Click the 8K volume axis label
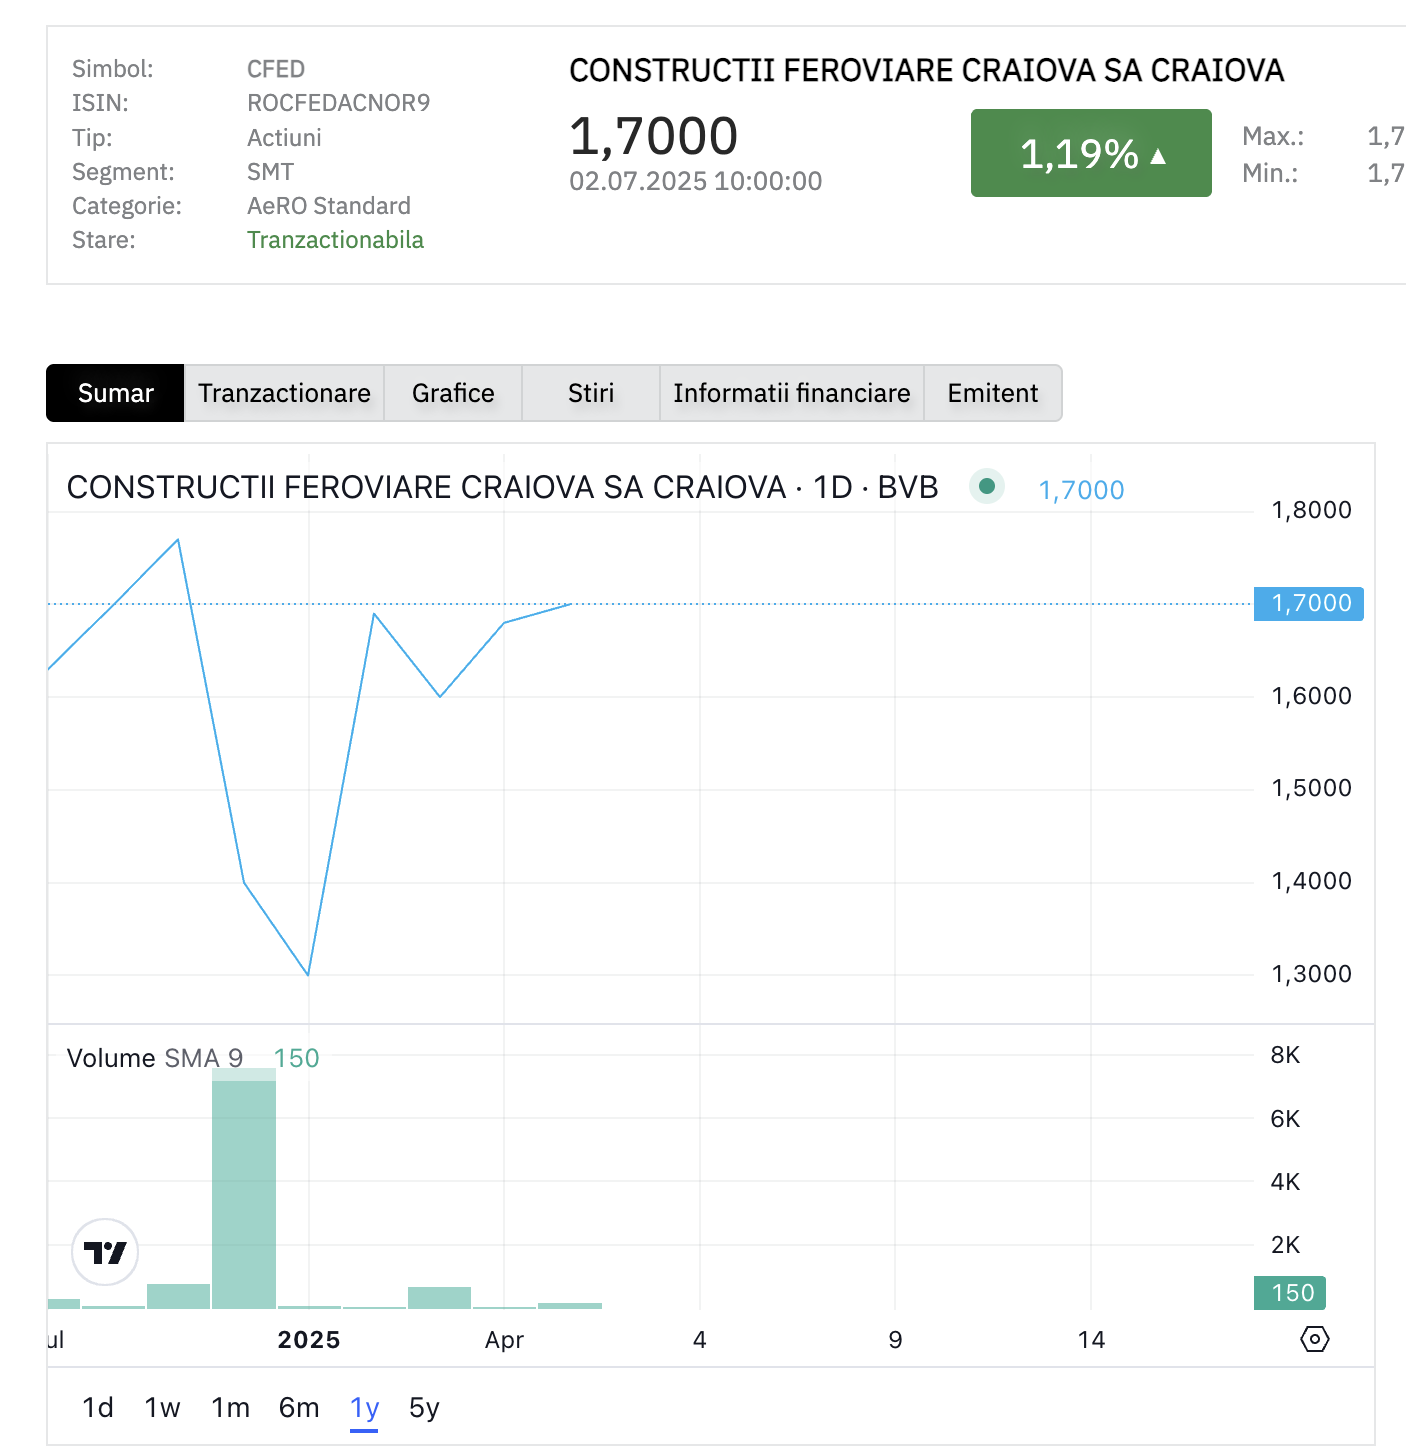Screen dimensions: 1406x1452 coord(1285,1055)
